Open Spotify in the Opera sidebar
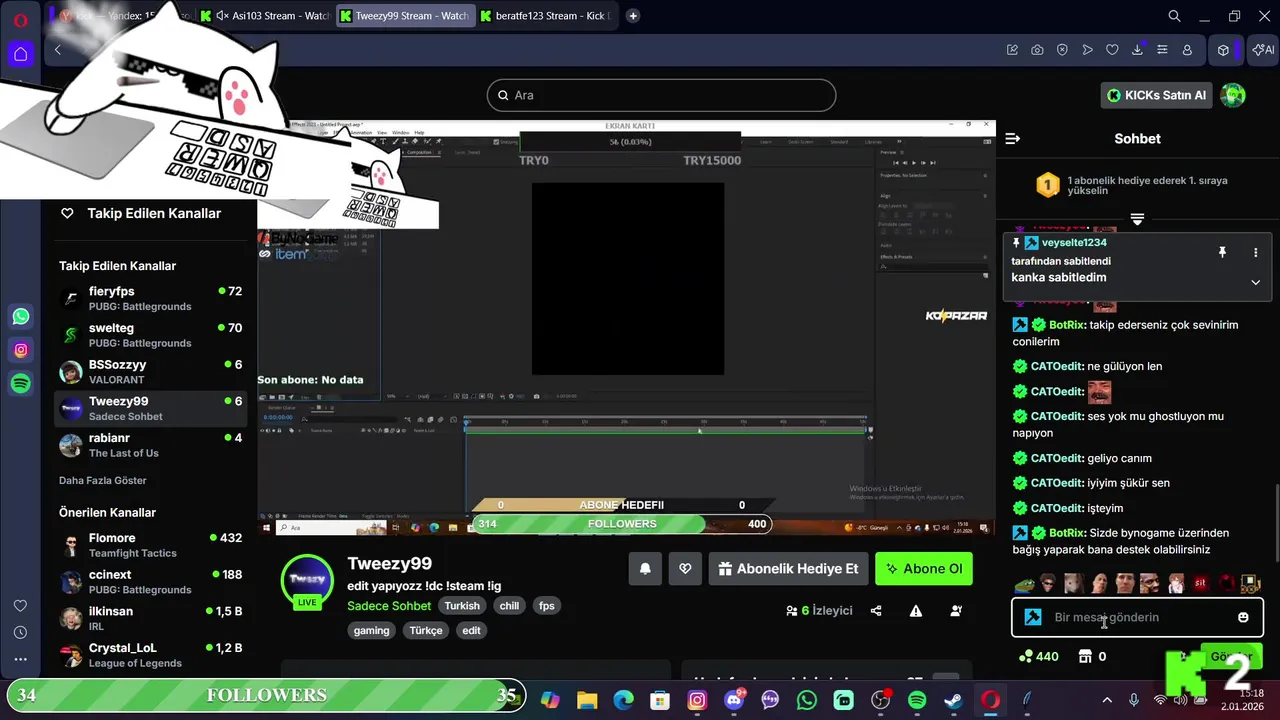The height and width of the screenshot is (720, 1280). pyautogui.click(x=21, y=383)
